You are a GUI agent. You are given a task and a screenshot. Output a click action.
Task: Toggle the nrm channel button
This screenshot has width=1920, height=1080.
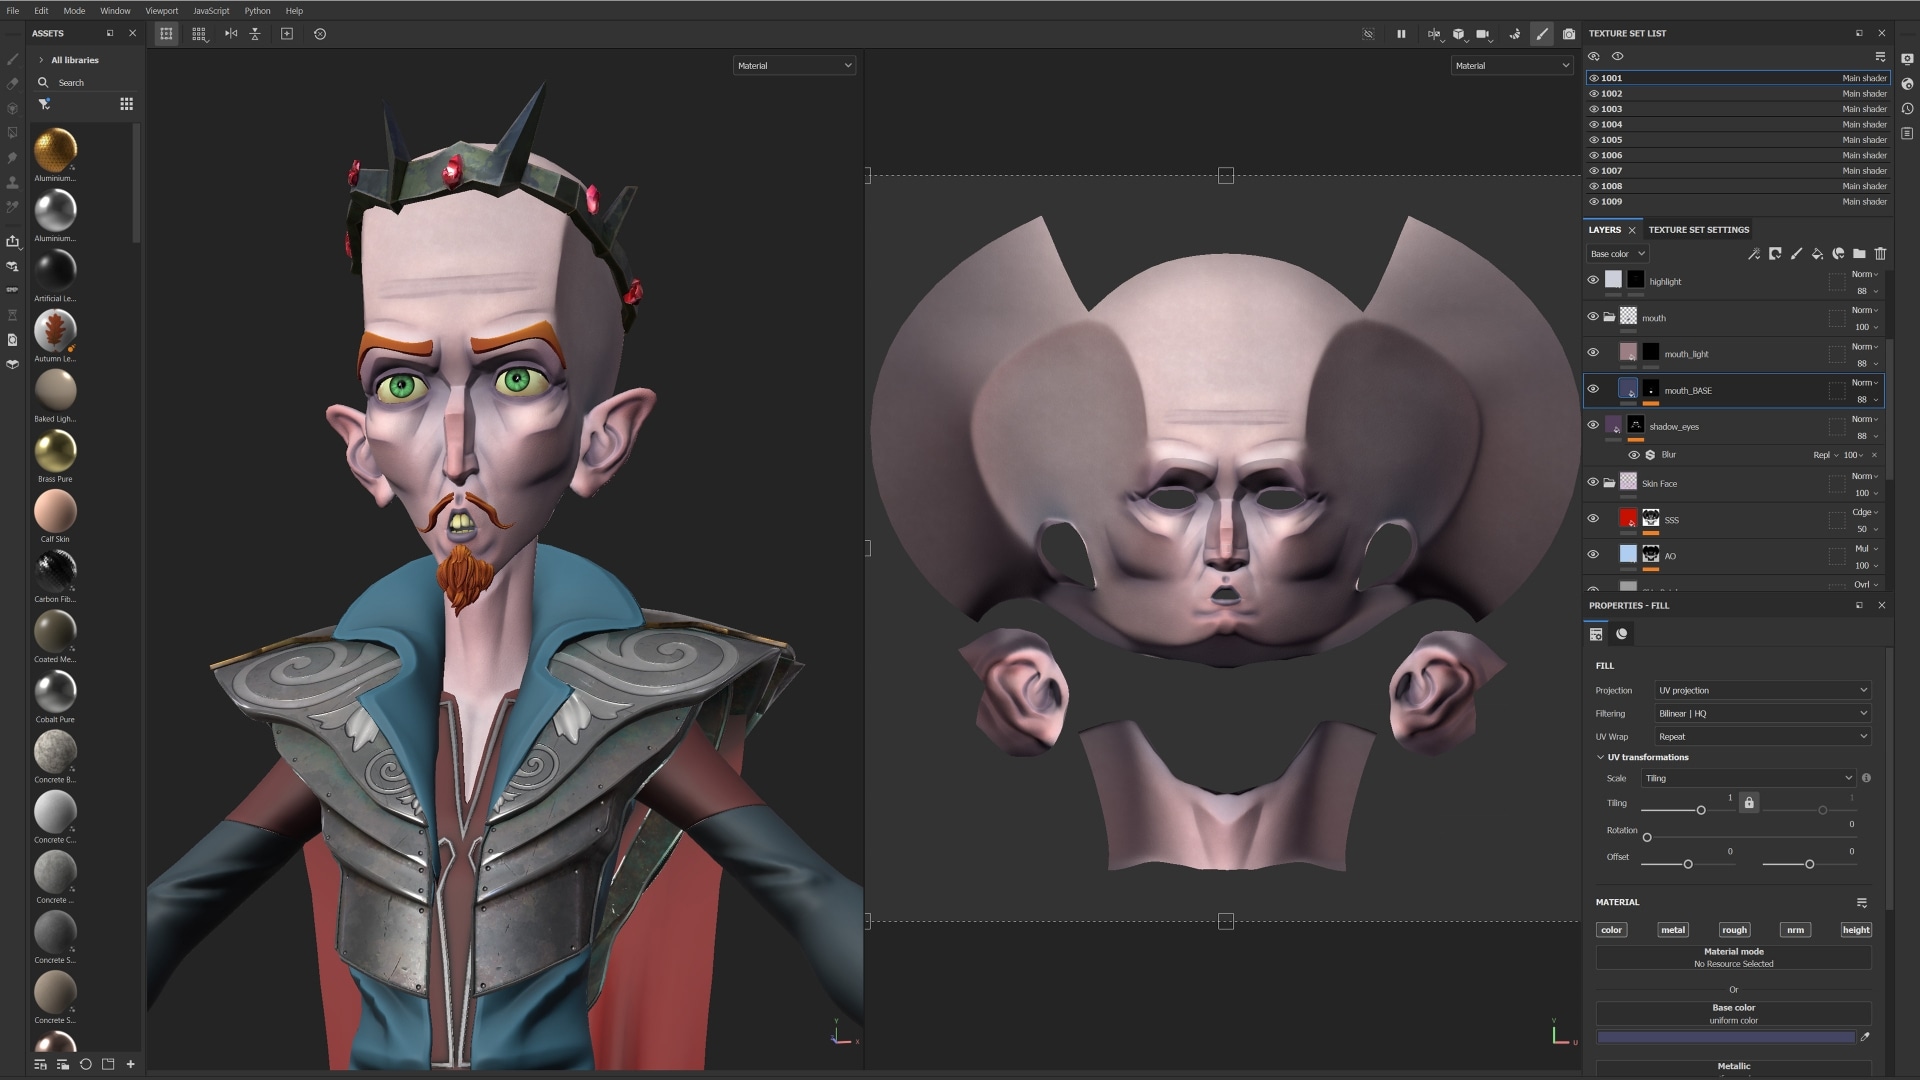[1796, 930]
